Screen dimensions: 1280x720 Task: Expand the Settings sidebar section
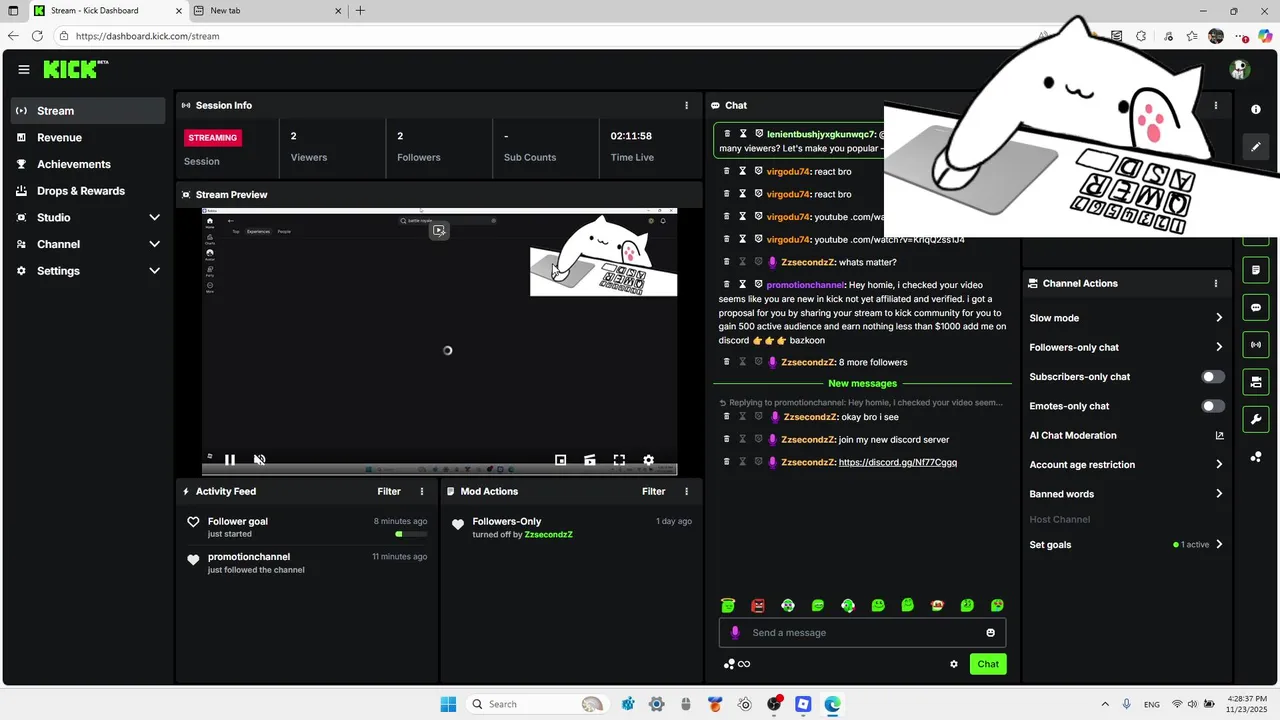pyautogui.click(x=154, y=271)
